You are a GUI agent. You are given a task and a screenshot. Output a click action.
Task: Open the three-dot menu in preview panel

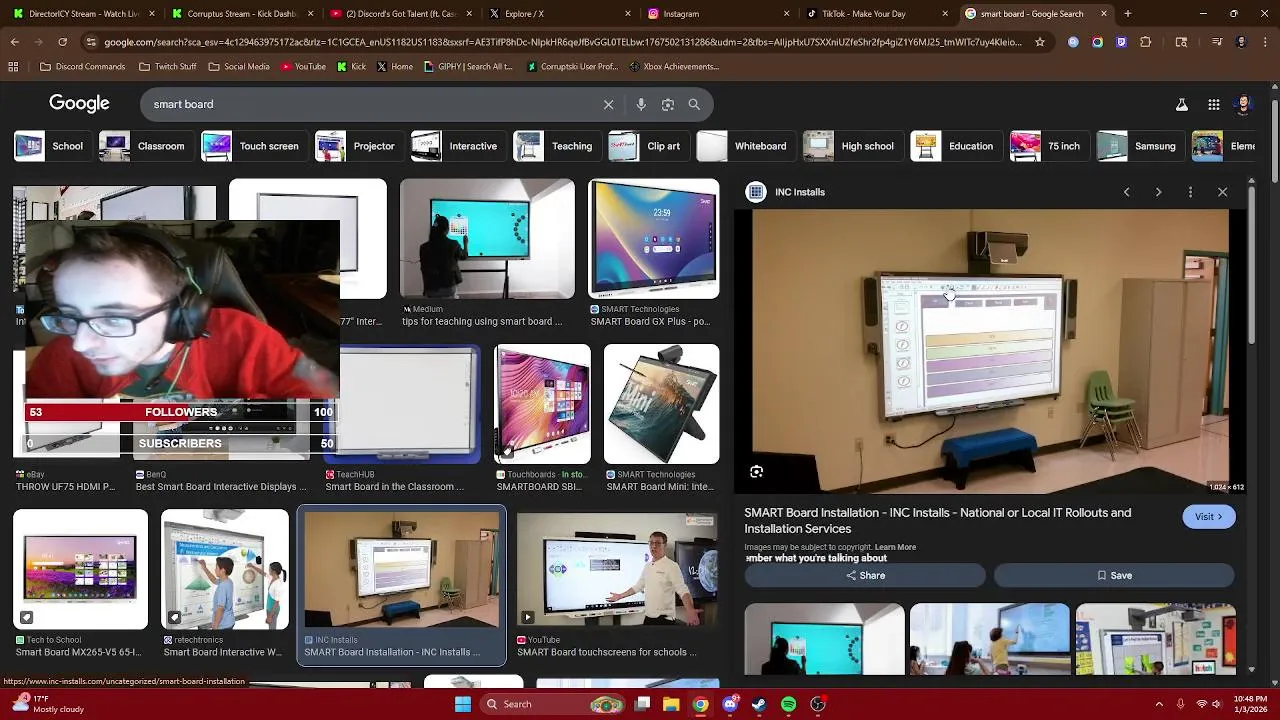click(1190, 192)
